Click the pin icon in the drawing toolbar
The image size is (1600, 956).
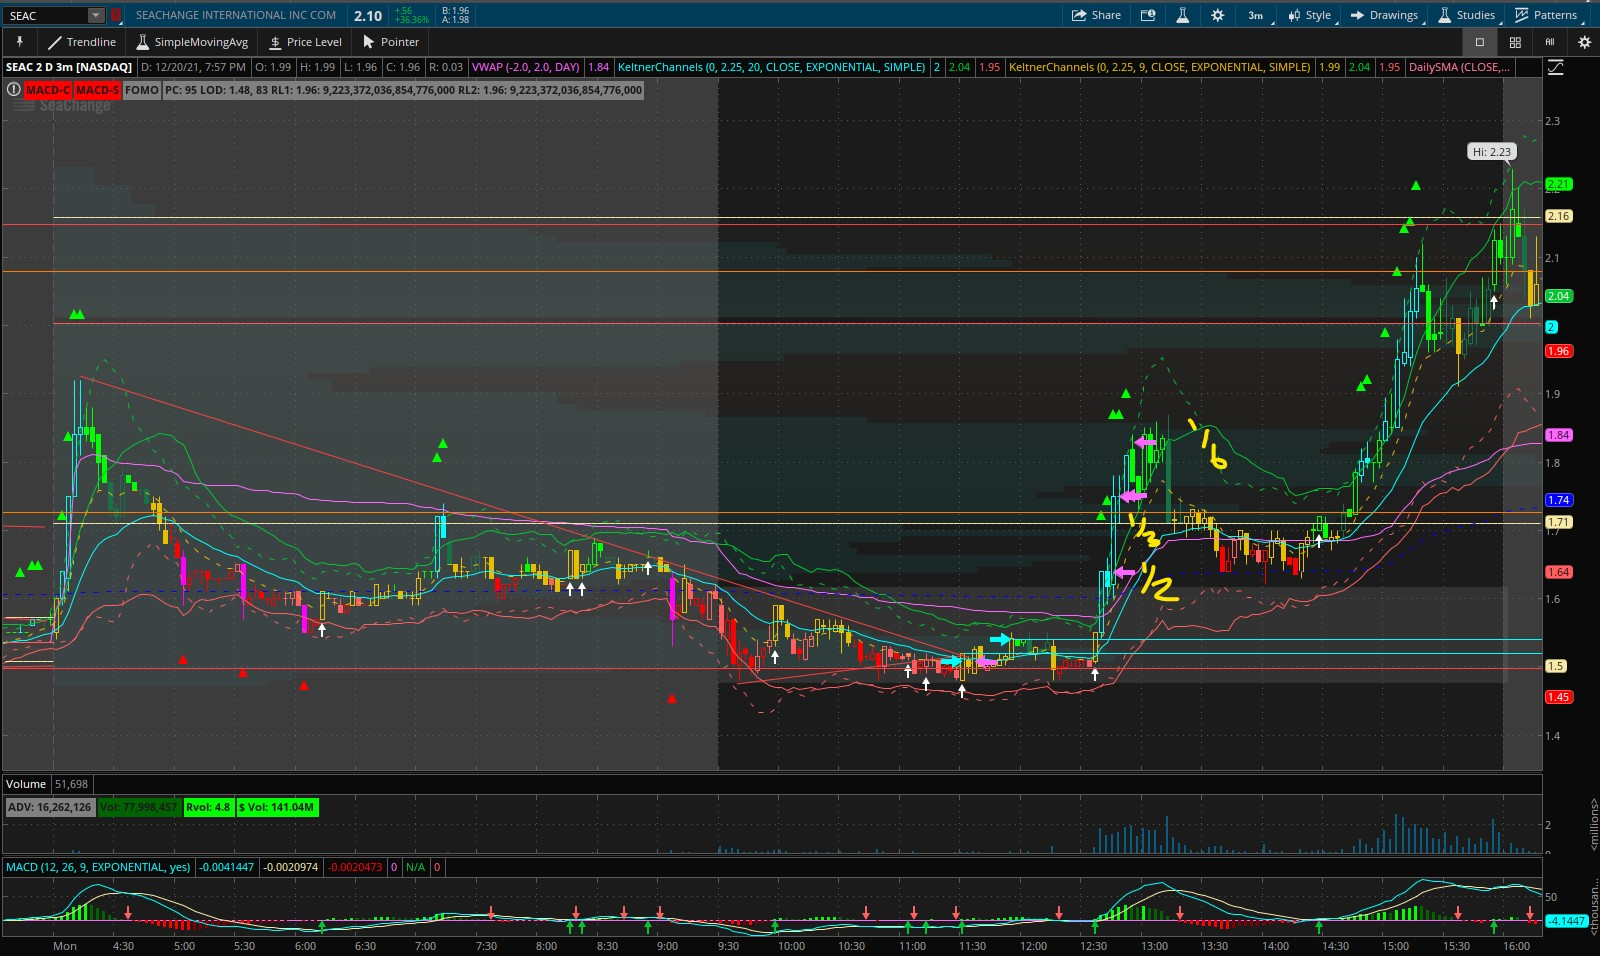19,42
